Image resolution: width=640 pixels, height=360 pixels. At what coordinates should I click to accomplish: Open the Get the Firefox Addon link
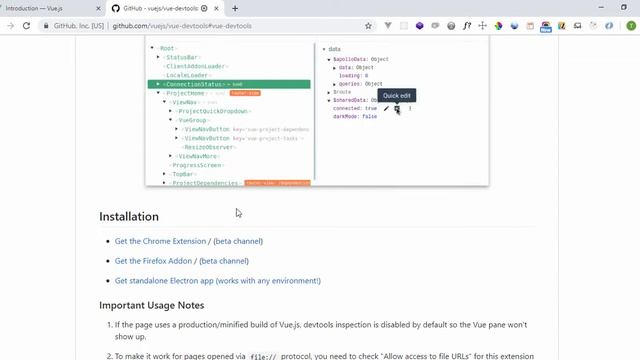tap(153, 261)
